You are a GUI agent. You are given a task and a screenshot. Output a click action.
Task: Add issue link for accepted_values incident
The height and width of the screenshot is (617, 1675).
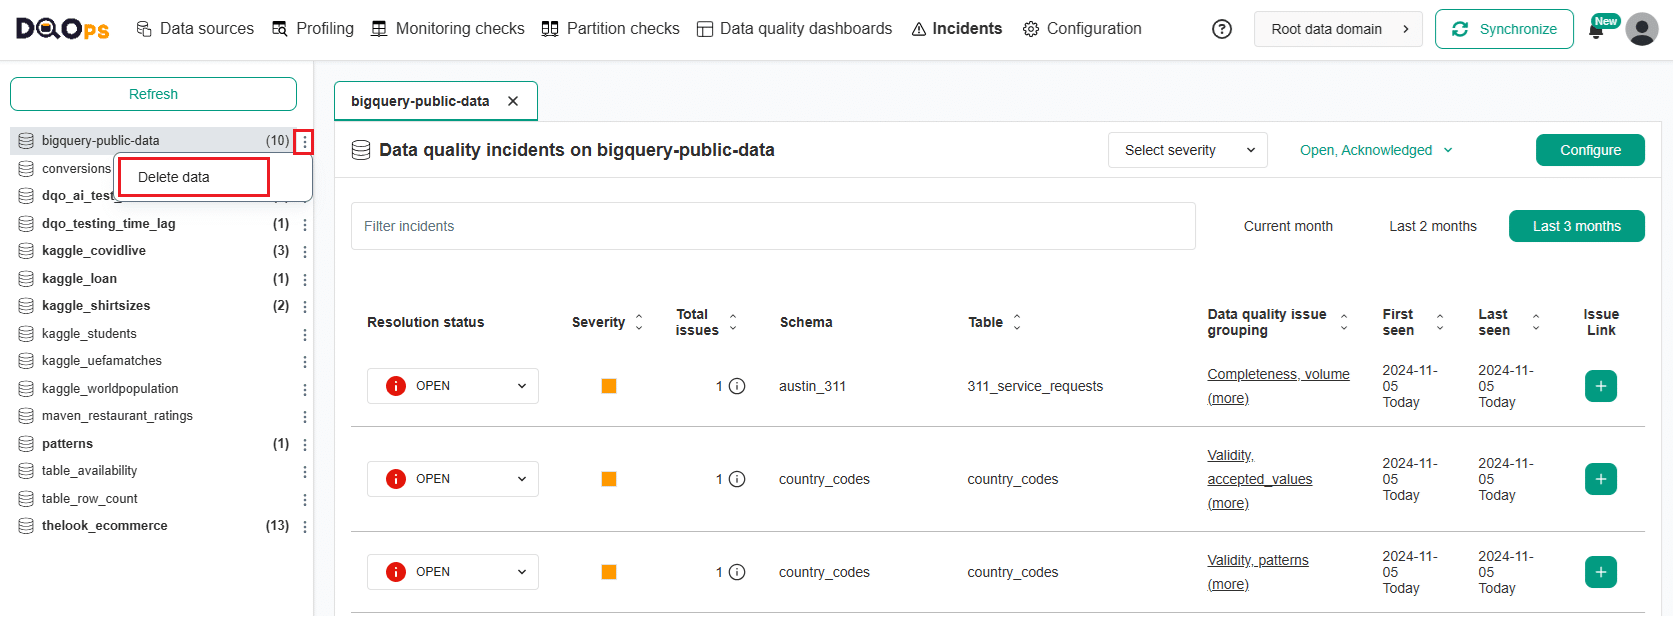tap(1601, 479)
